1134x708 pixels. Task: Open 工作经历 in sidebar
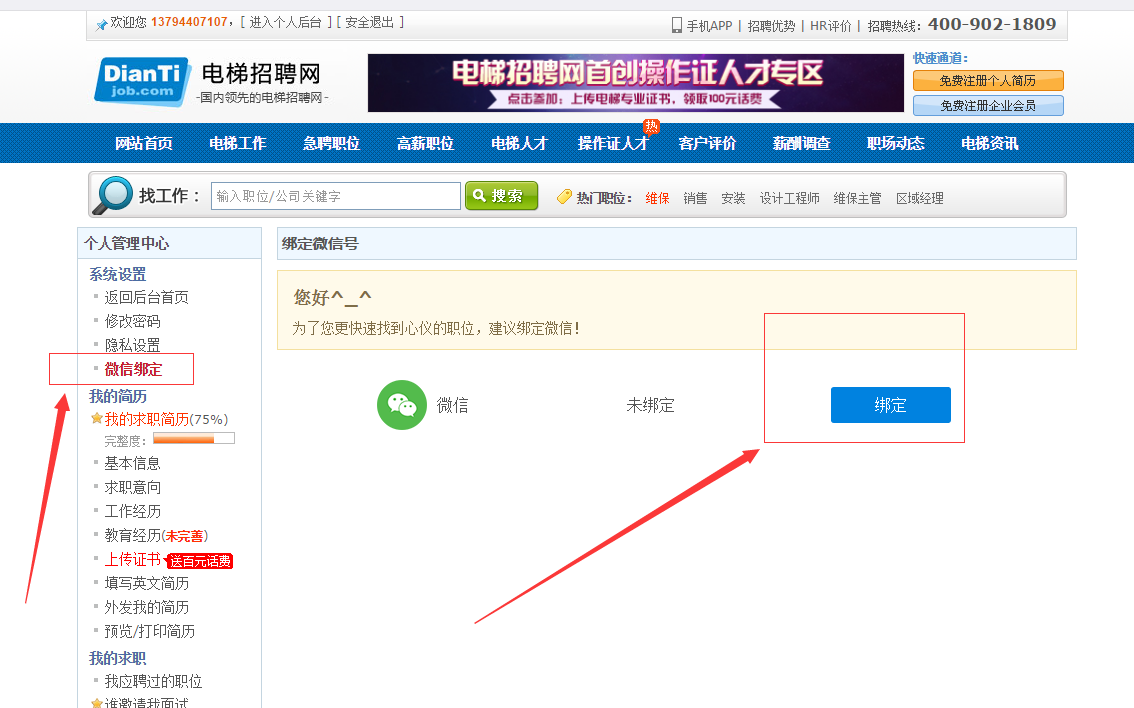point(132,511)
